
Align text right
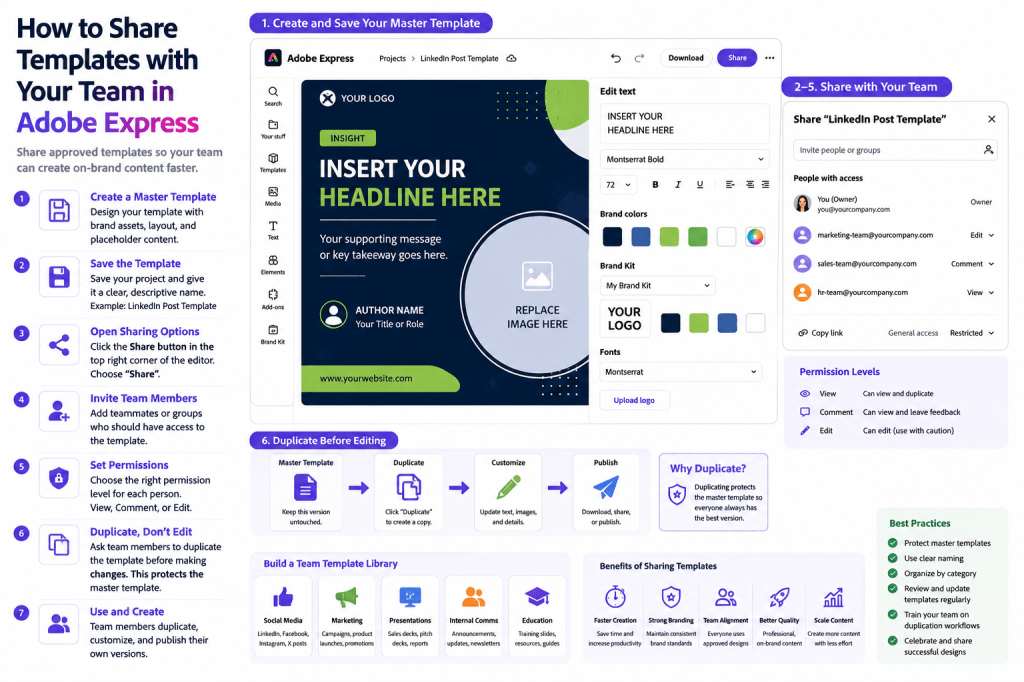tap(765, 185)
